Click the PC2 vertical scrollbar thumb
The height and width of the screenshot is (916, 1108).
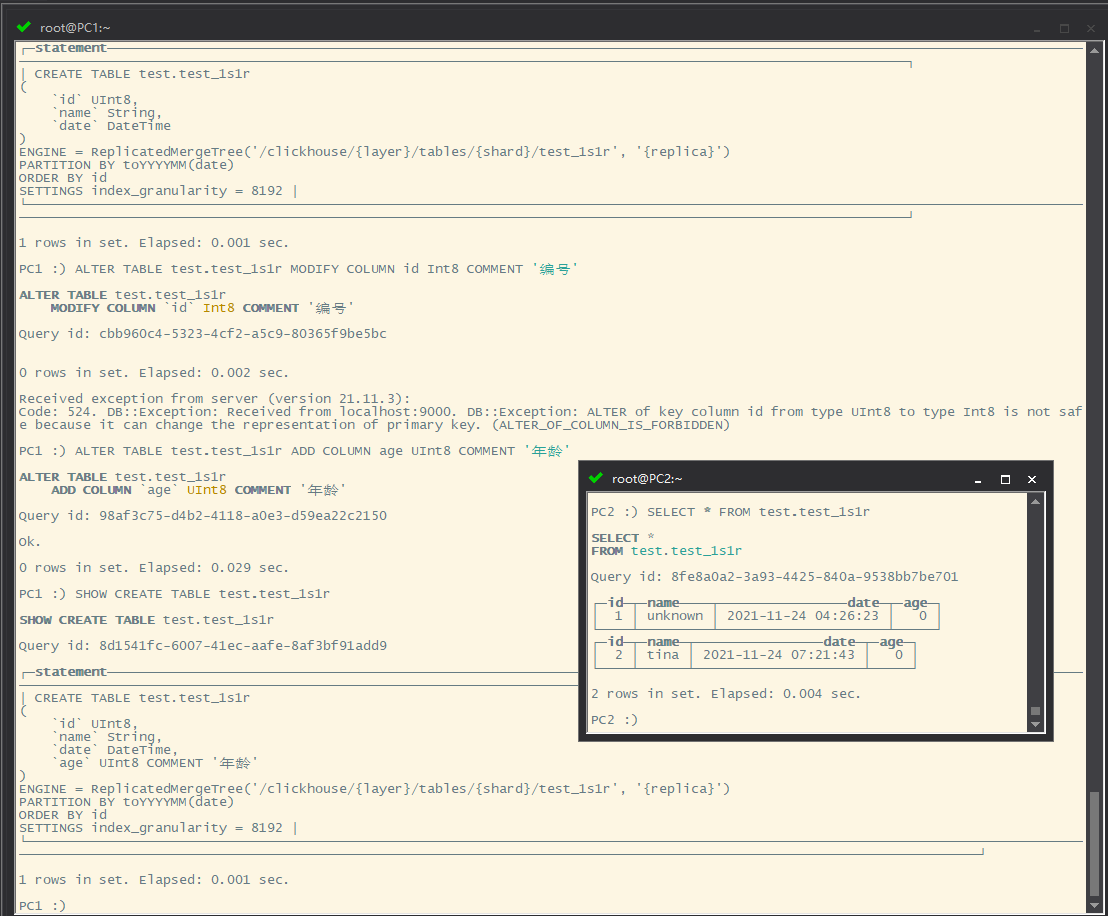(1035, 710)
